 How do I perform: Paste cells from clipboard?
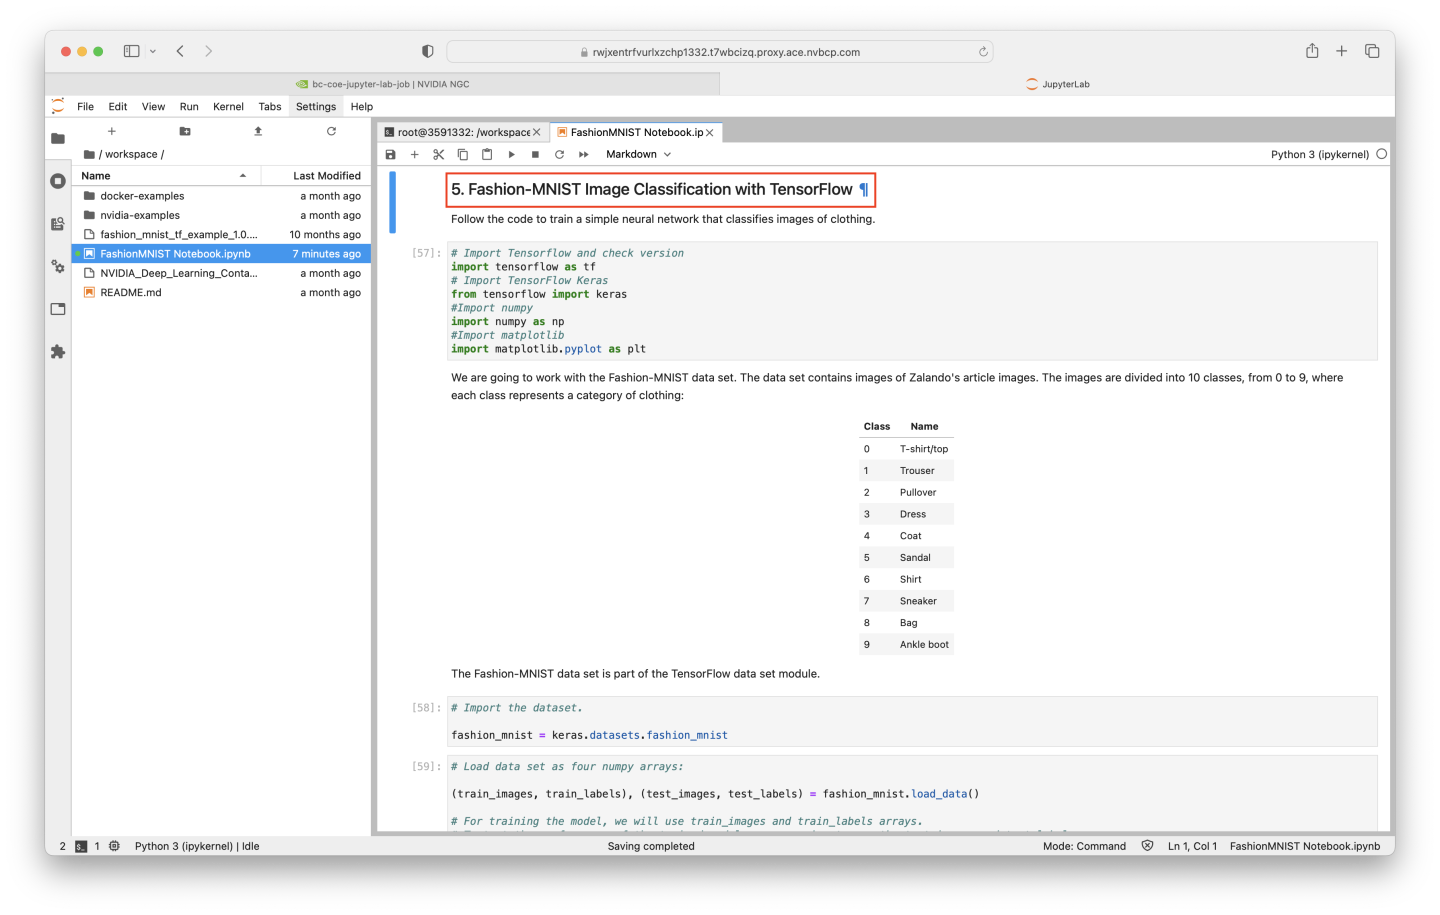click(x=487, y=154)
